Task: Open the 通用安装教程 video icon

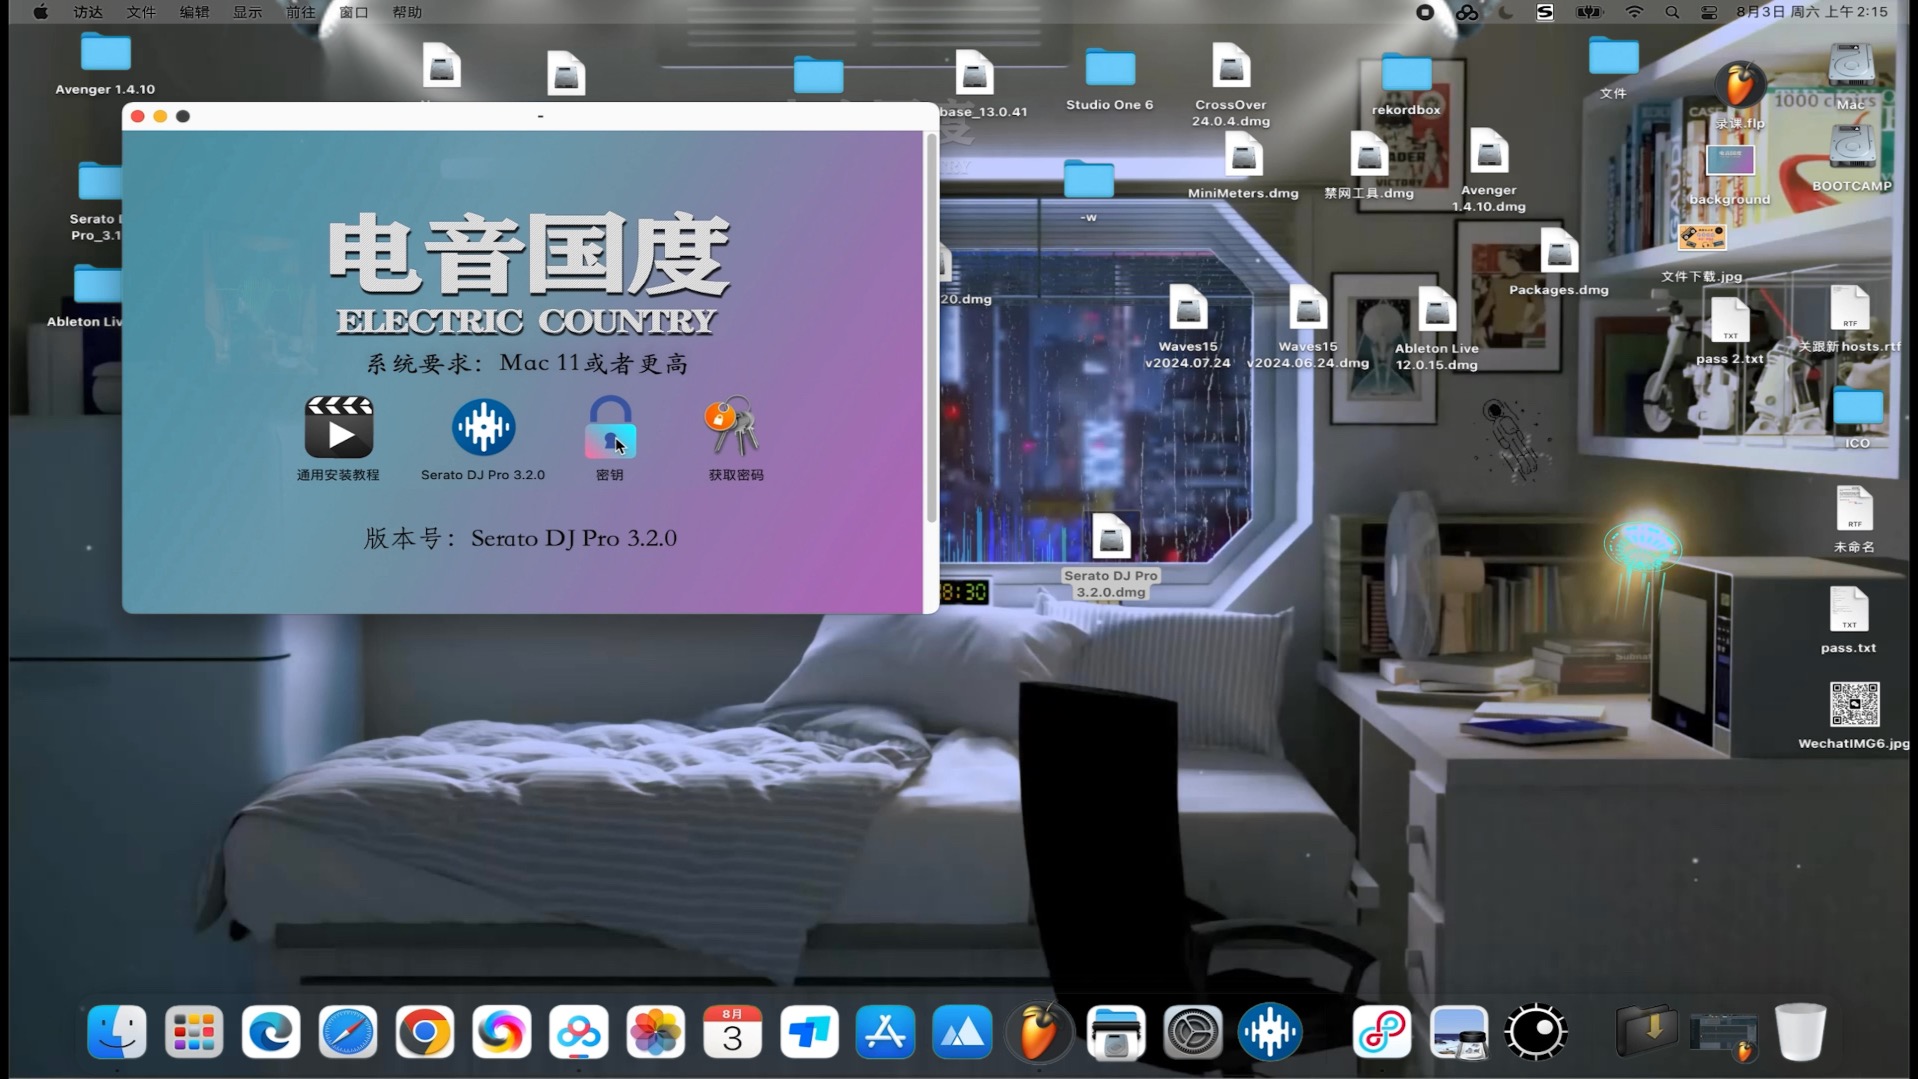Action: pos(338,428)
